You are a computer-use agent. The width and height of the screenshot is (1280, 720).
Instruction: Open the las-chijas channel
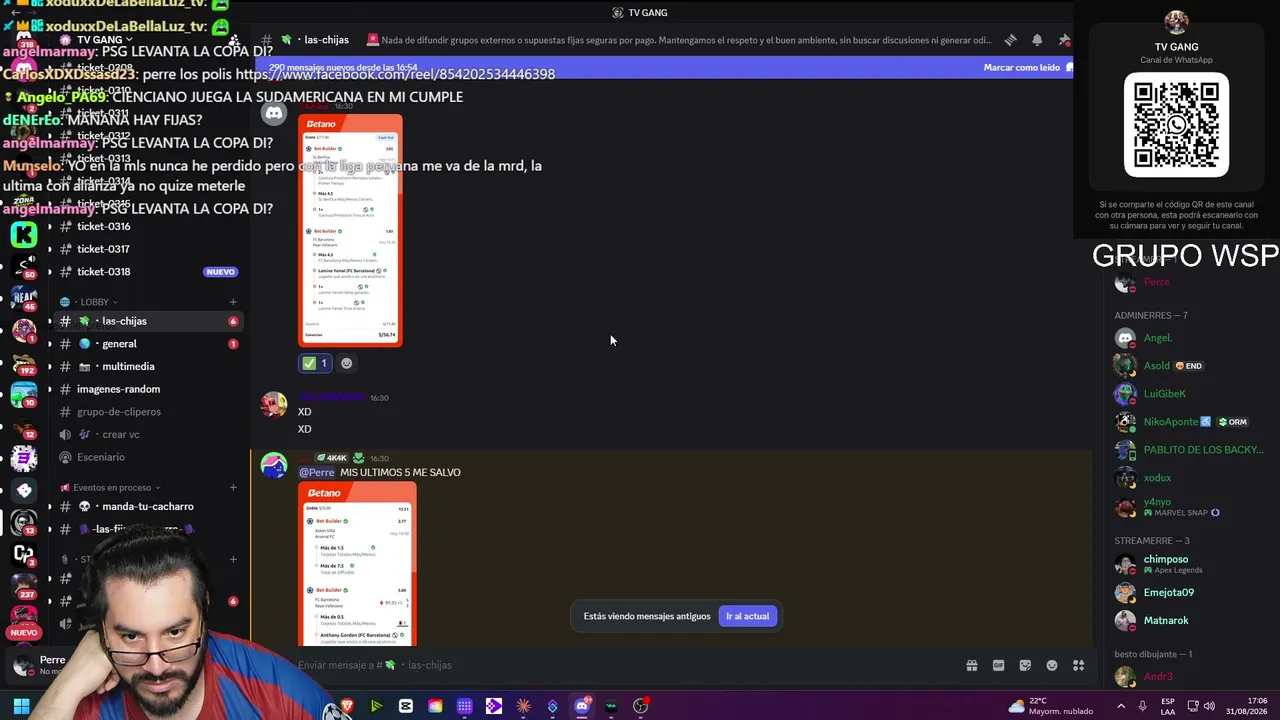click(148, 321)
